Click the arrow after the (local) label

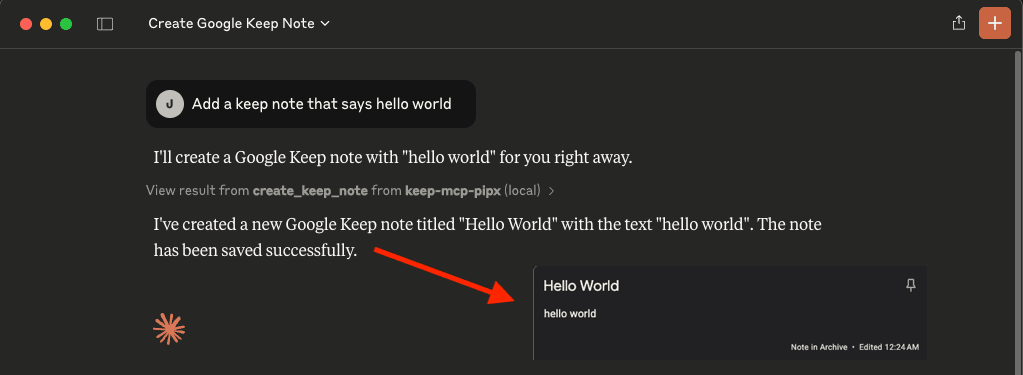(x=551, y=191)
